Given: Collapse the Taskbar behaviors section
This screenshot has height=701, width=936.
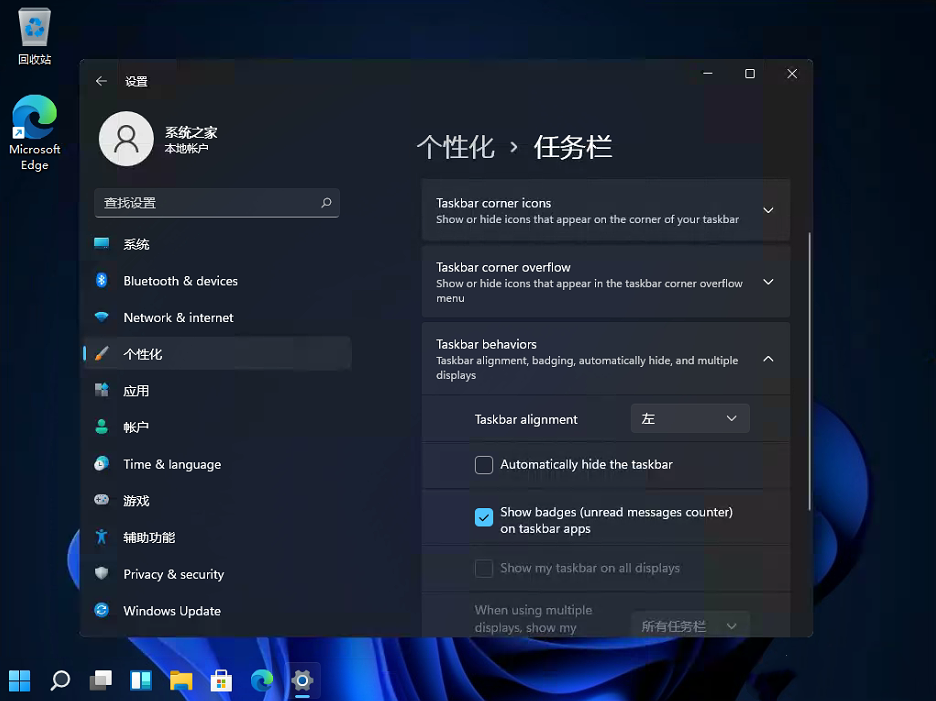Looking at the screenshot, I should pos(768,358).
